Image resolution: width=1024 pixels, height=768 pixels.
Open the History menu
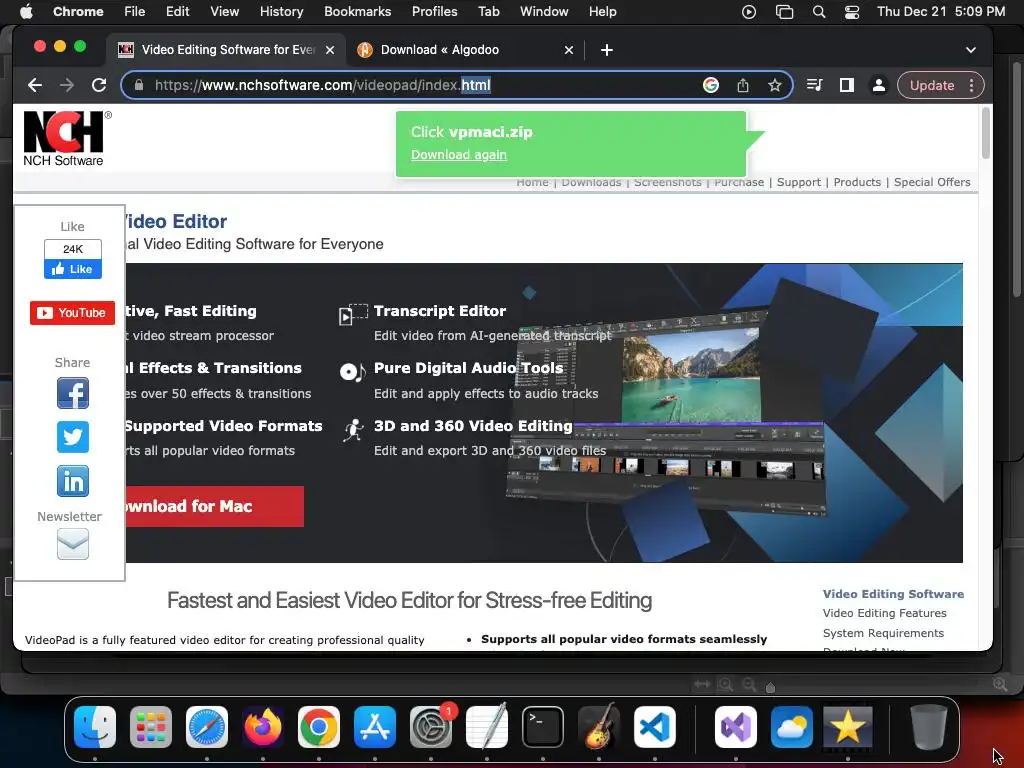tap(281, 11)
